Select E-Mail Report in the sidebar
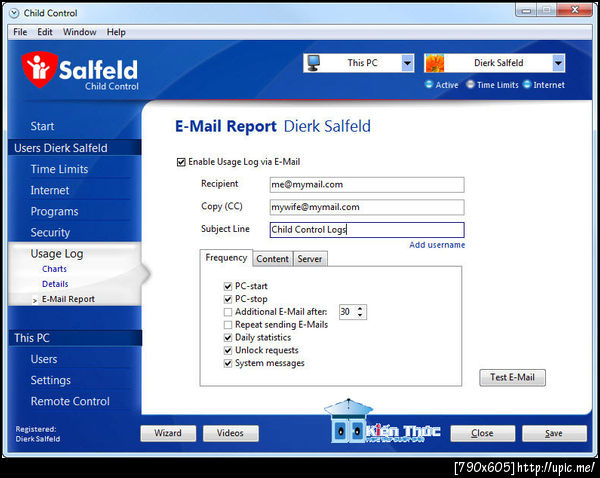The width and height of the screenshot is (600, 478). pos(68,299)
